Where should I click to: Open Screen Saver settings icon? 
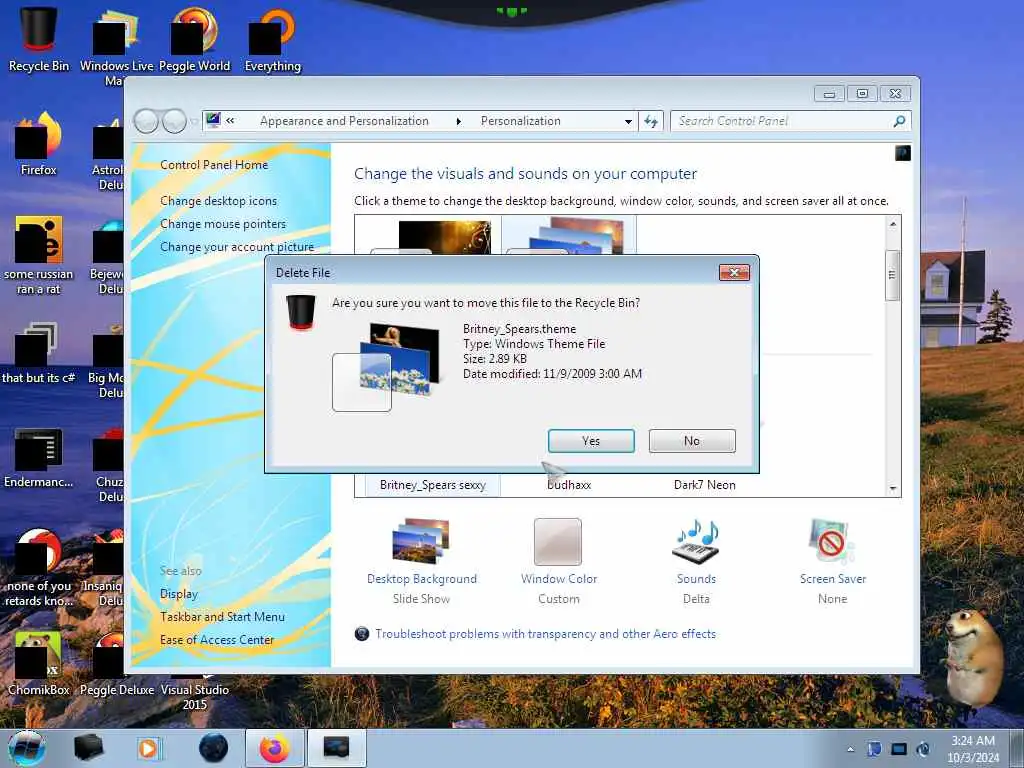click(x=831, y=541)
